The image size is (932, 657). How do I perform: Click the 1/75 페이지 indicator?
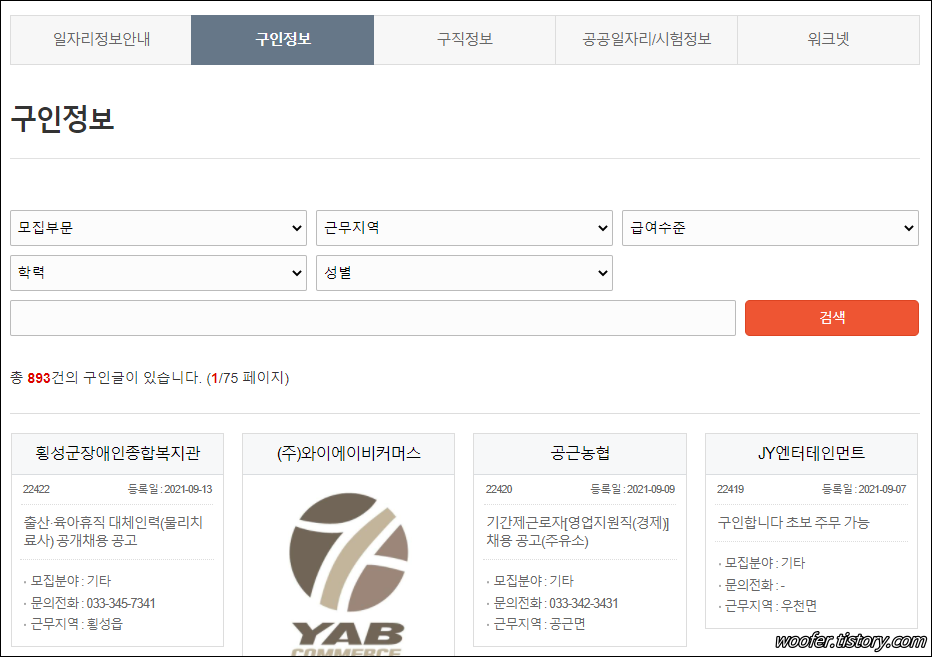click(x=248, y=378)
